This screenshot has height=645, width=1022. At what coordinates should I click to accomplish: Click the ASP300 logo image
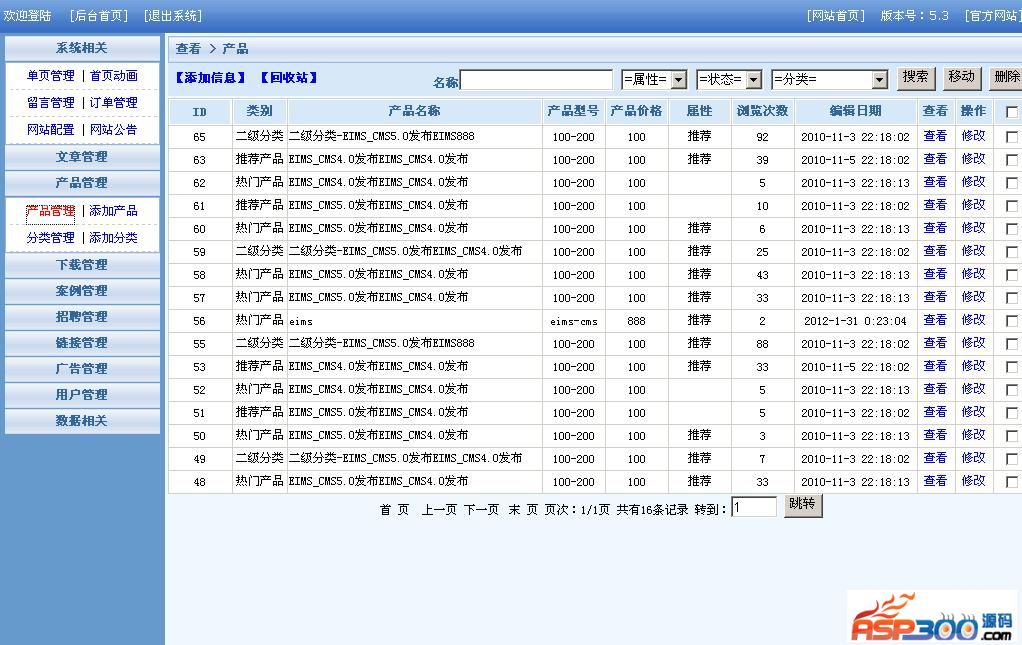[x=932, y=617]
